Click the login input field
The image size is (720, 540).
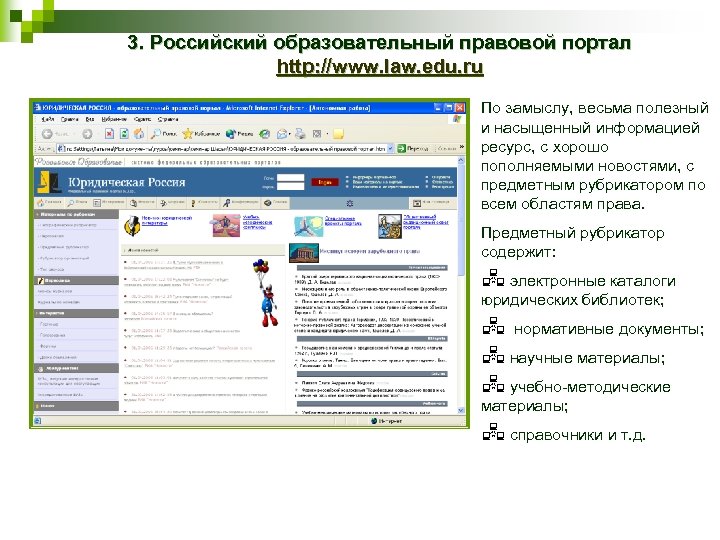[290, 178]
